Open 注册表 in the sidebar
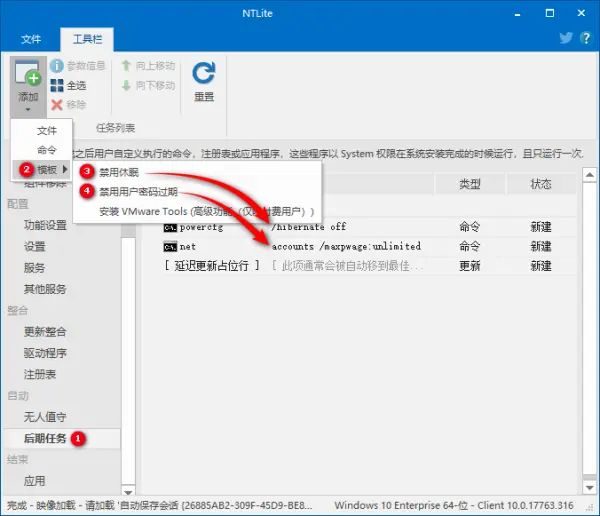This screenshot has width=600, height=516. click(40, 374)
